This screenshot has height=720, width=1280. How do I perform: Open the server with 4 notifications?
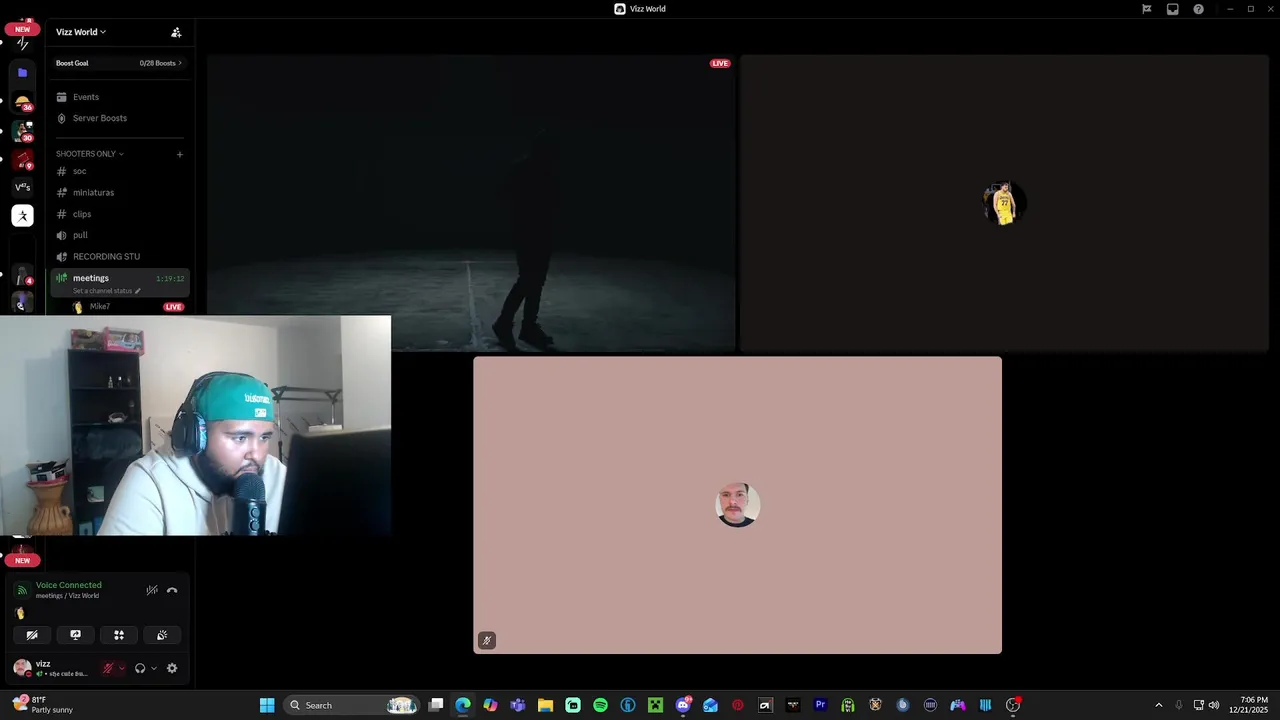22,277
